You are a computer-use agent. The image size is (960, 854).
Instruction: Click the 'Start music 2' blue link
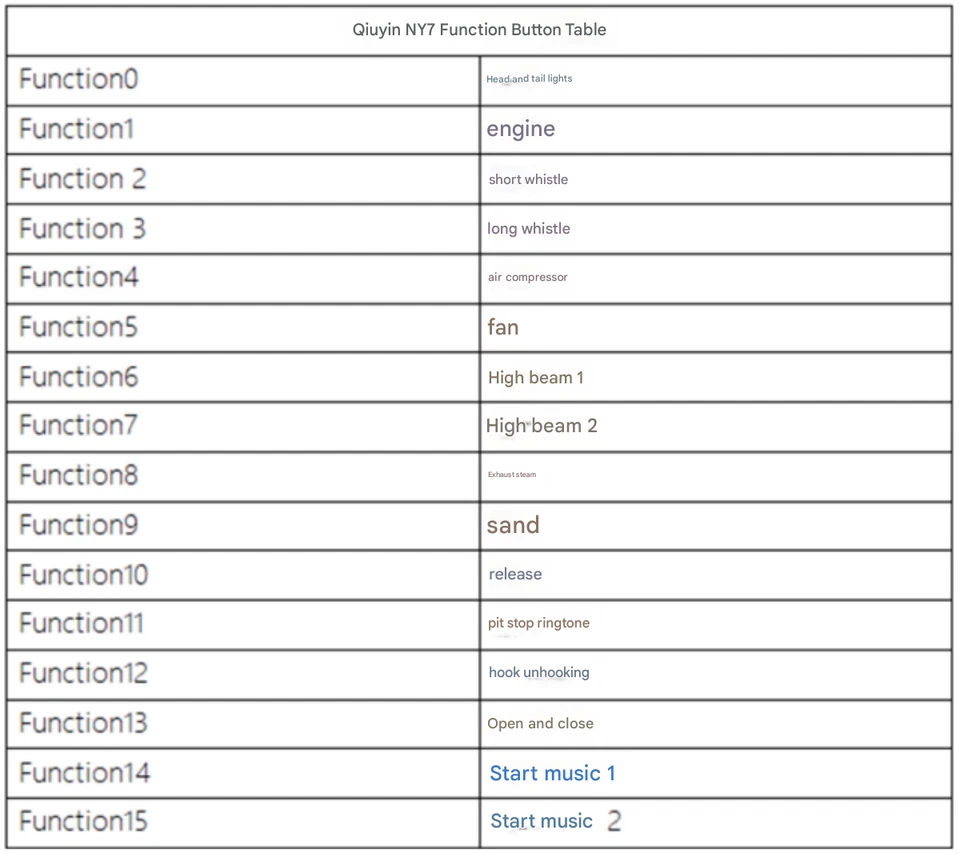pyautogui.click(x=555, y=821)
